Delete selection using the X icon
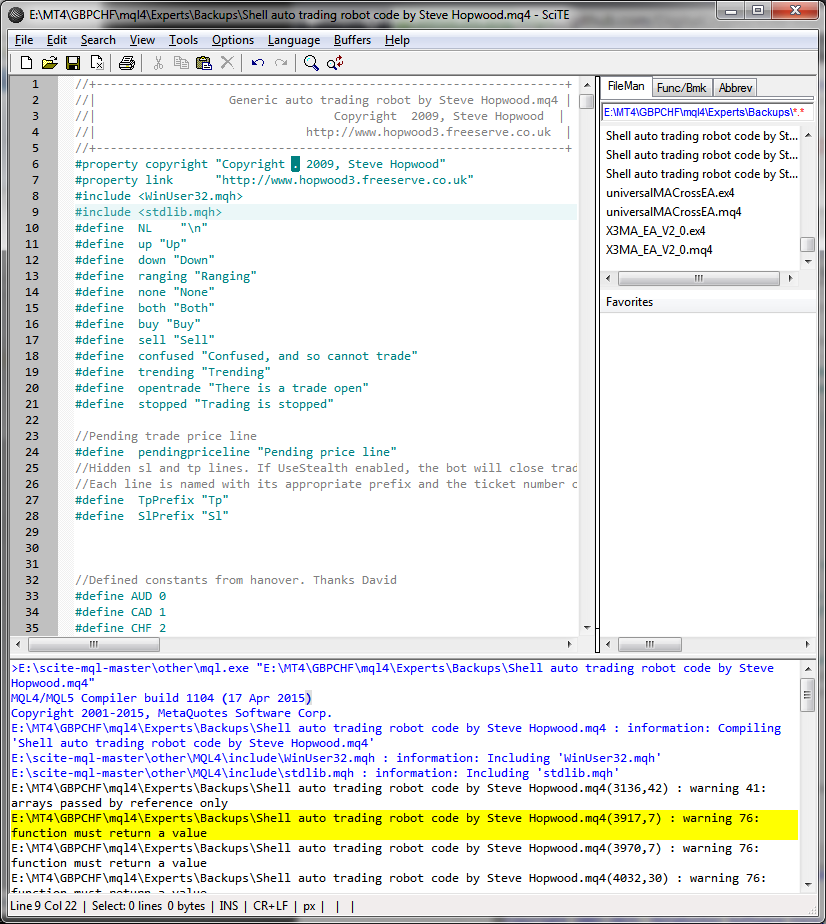The height and width of the screenshot is (924, 826). (227, 62)
